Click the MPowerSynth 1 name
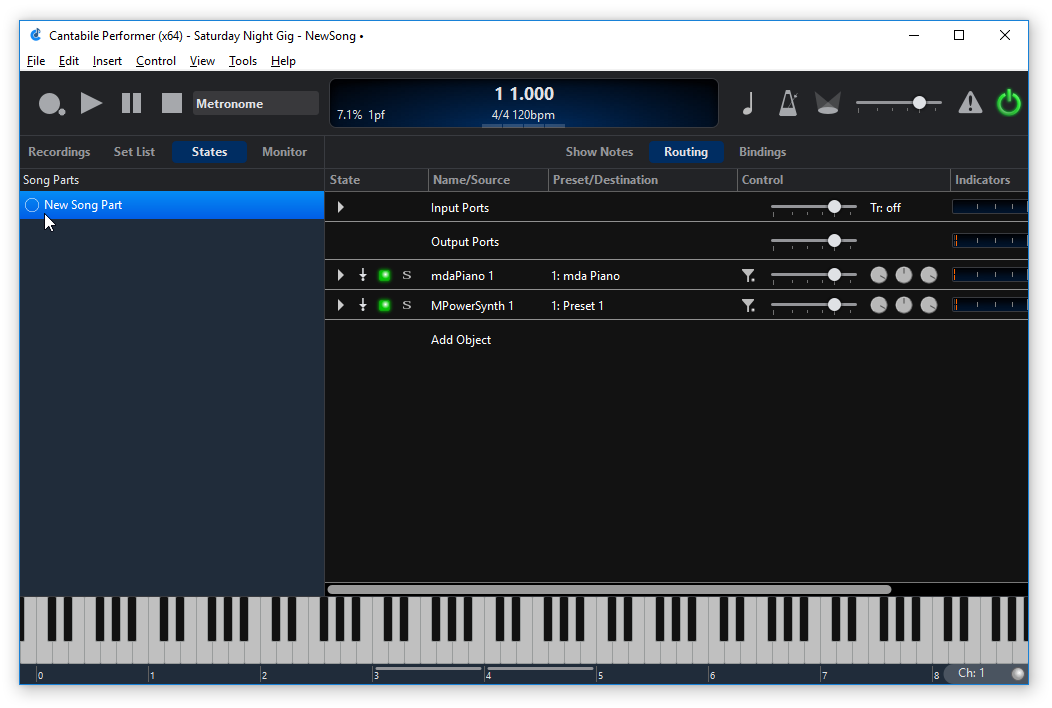The image size is (1052, 708). click(x=472, y=306)
